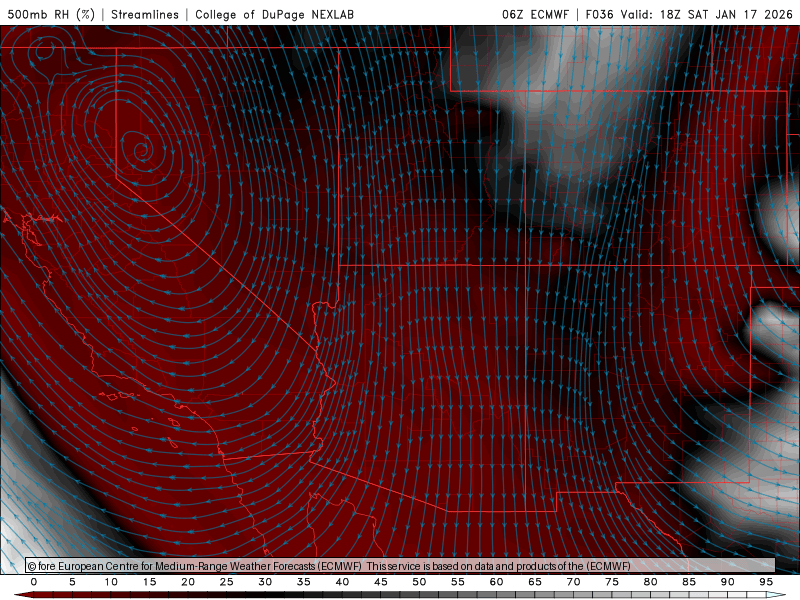Select the 'Streamlines' label in the header
This screenshot has height=600, width=800.
click(145, 14)
